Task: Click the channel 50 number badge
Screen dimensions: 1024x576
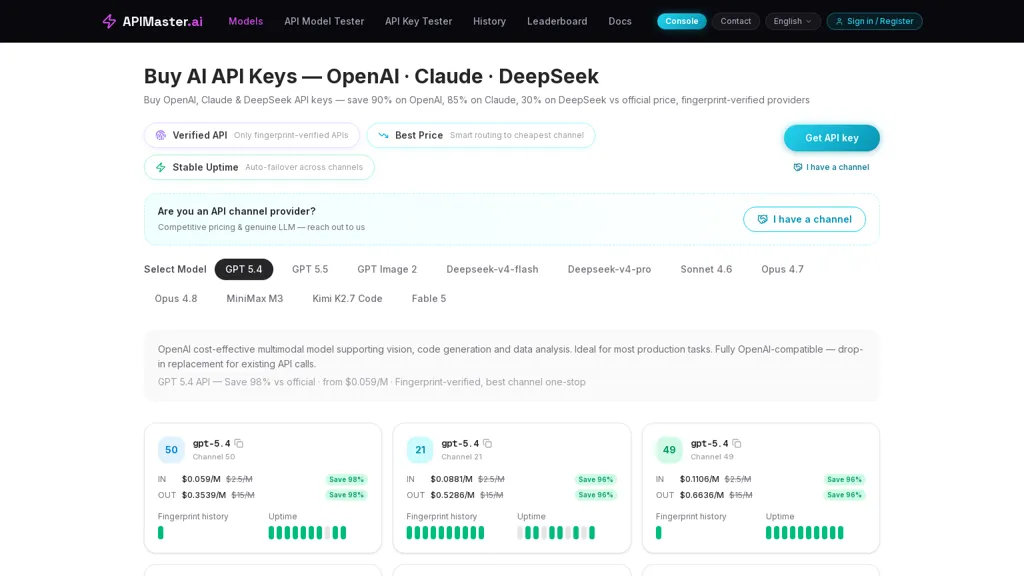Action: [171, 449]
